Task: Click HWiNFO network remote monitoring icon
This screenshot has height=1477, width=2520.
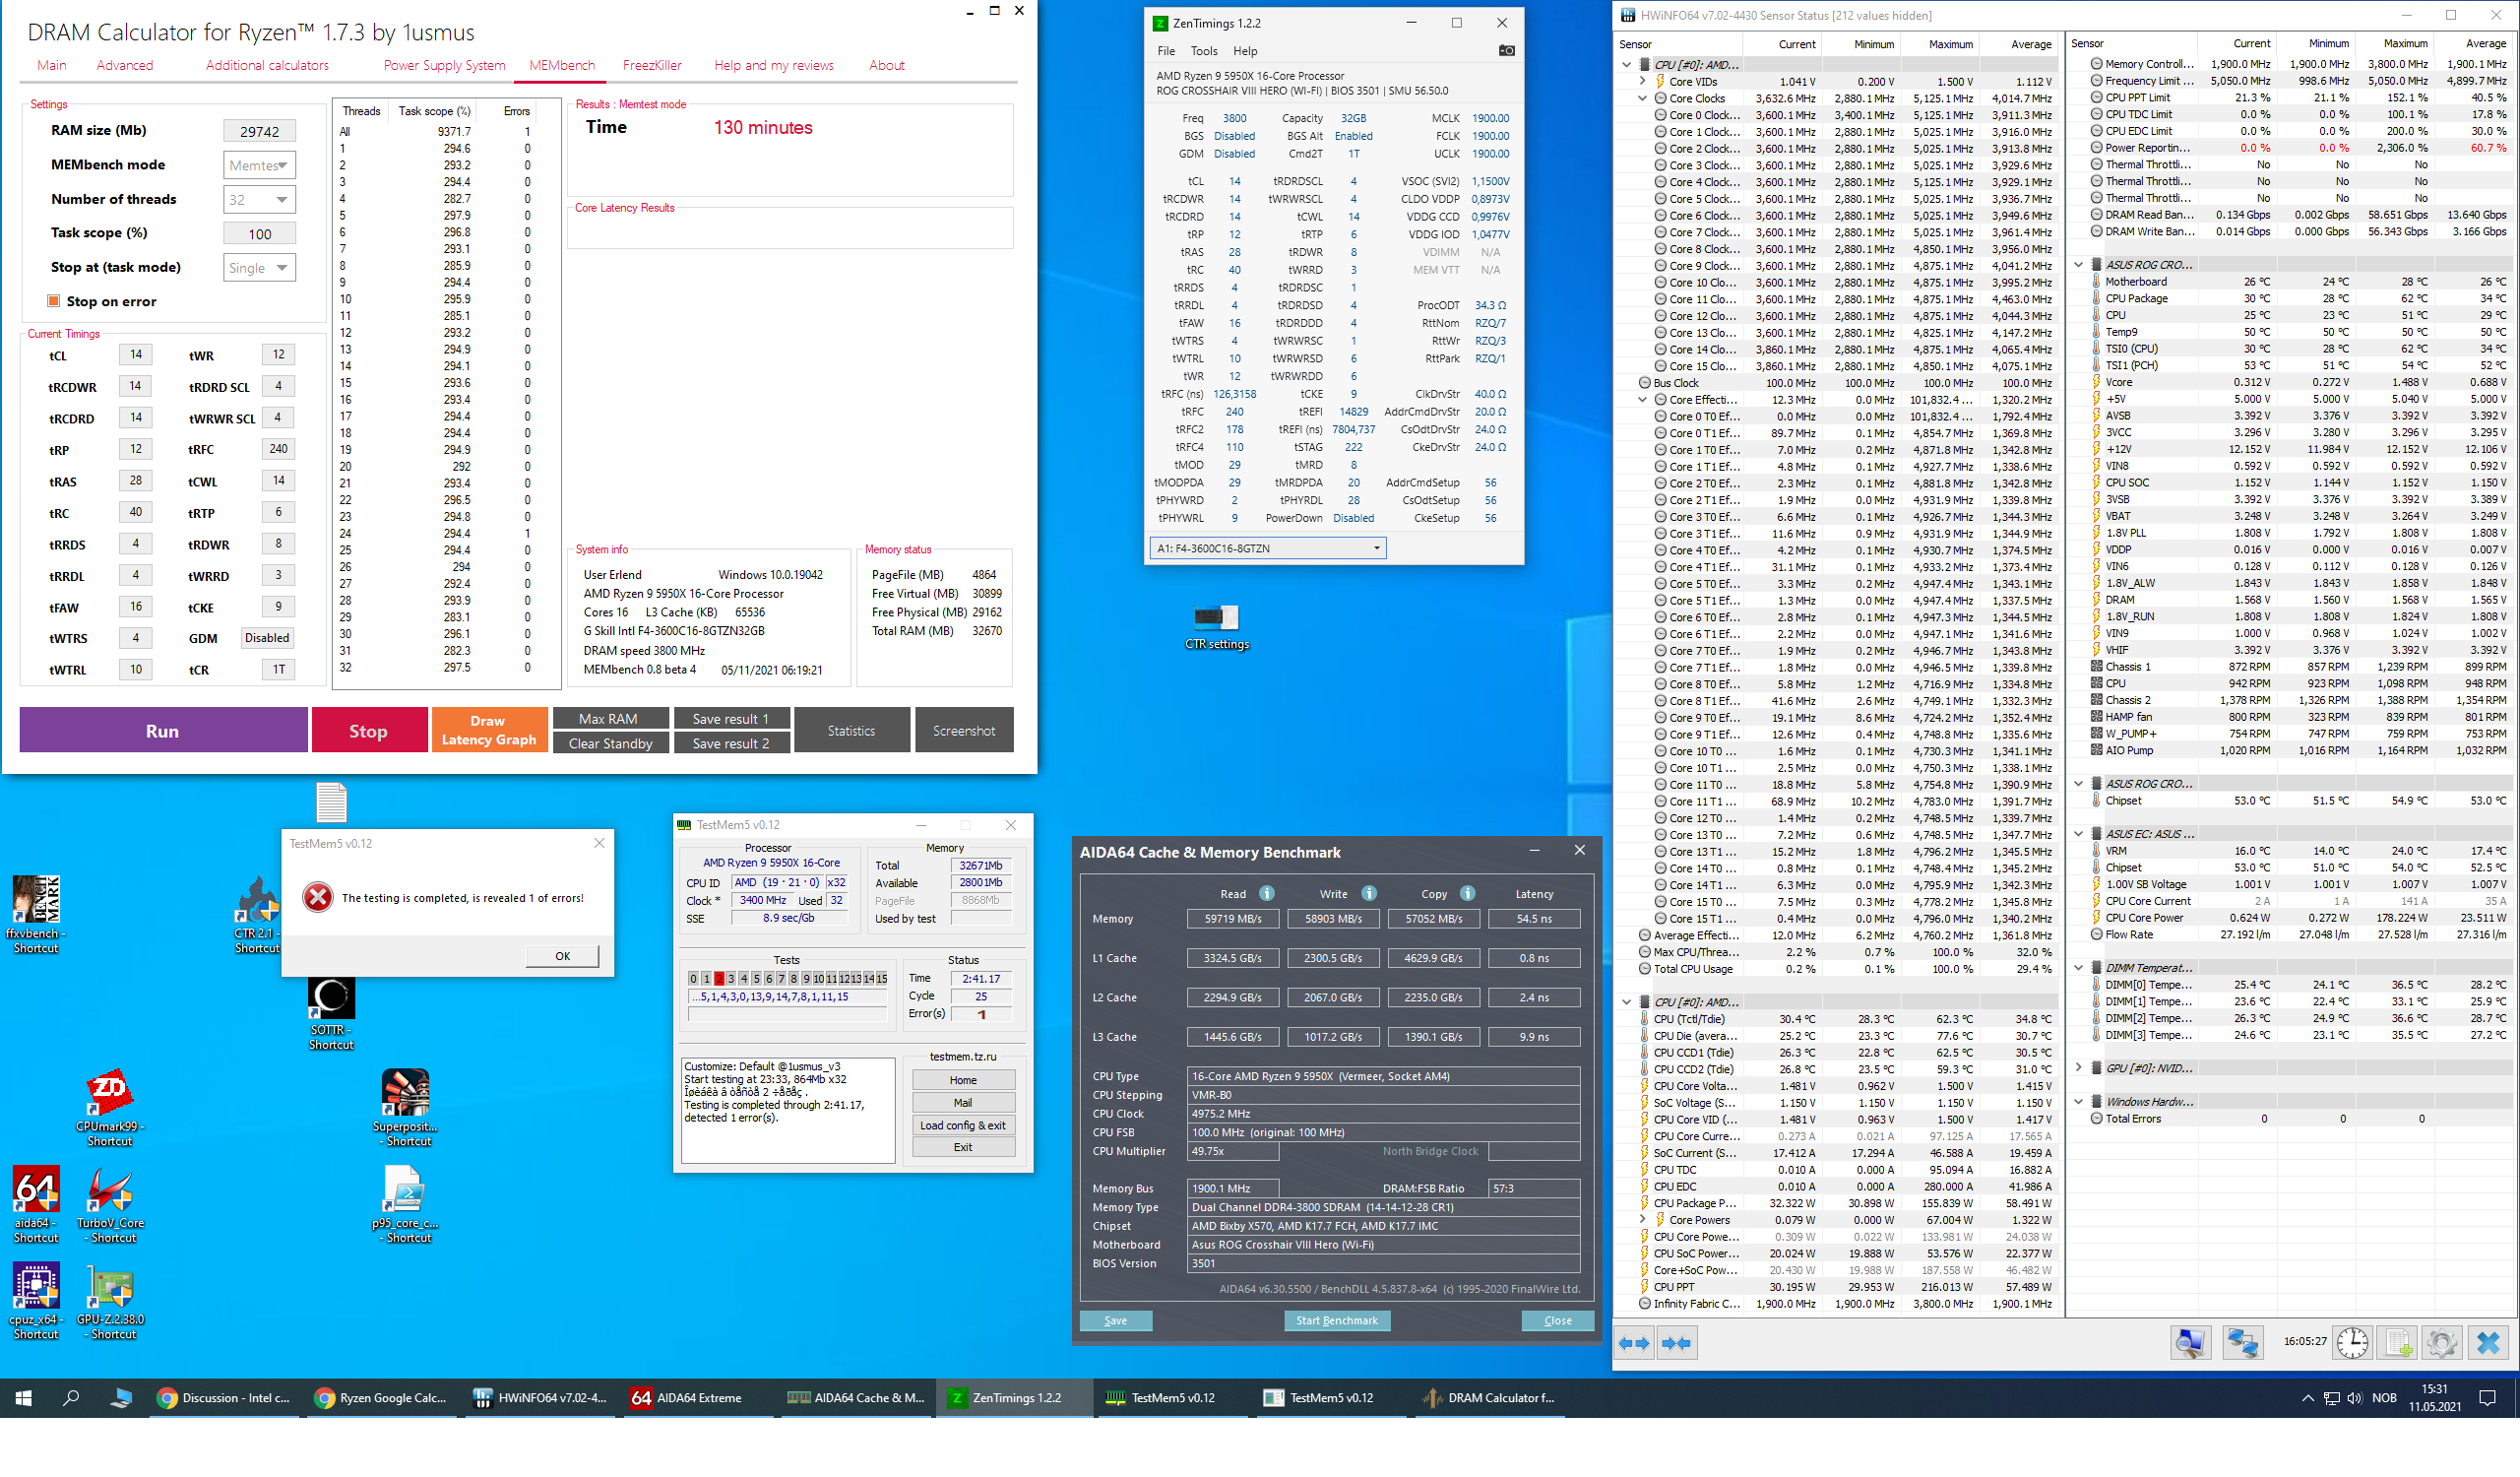Action: click(x=2242, y=1342)
